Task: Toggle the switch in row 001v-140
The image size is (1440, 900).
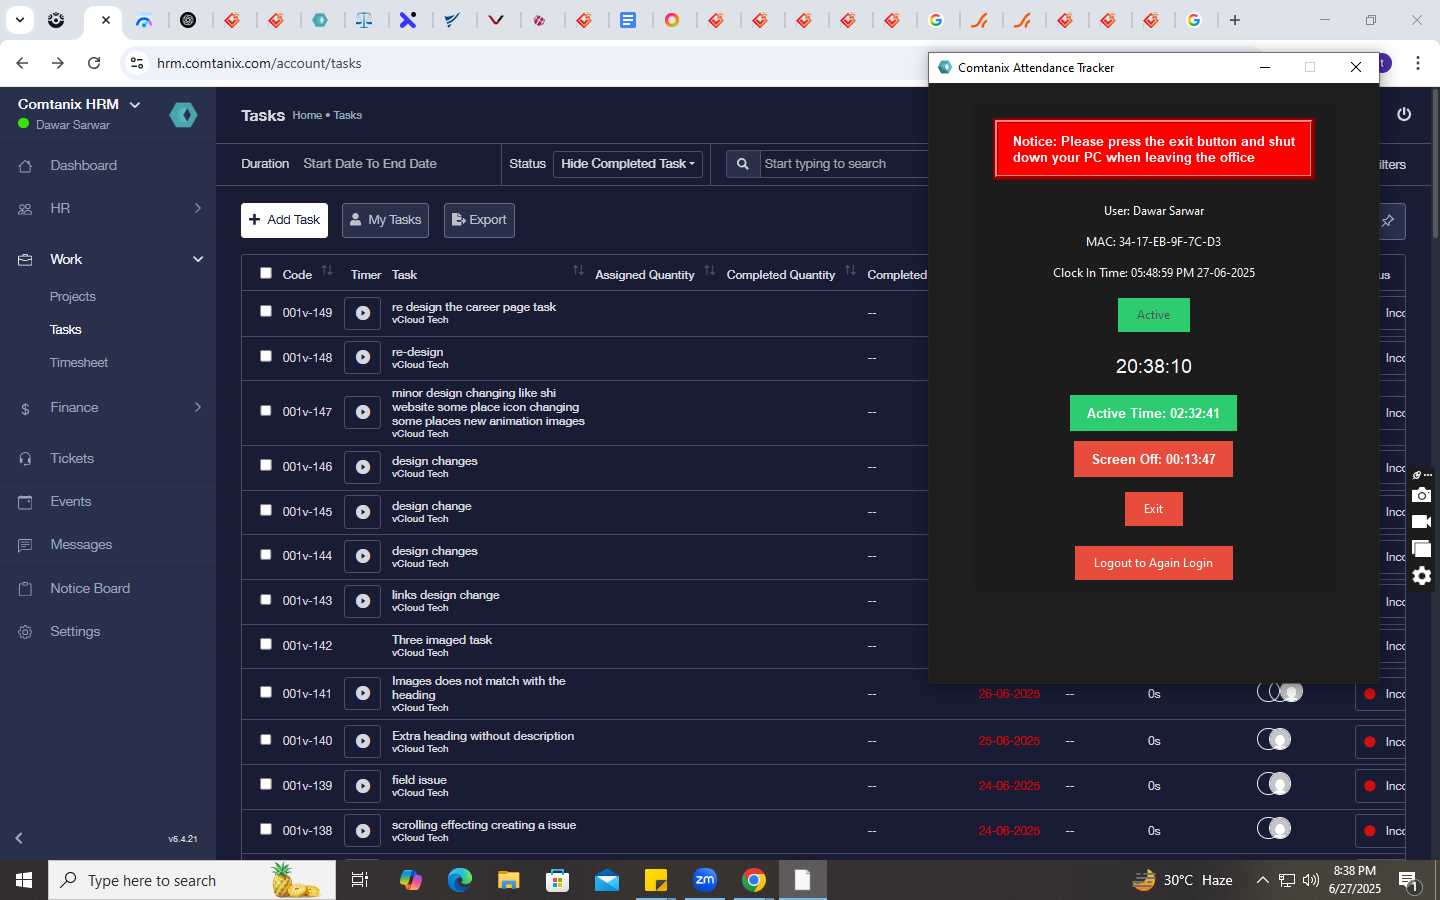Action: click(x=1274, y=740)
